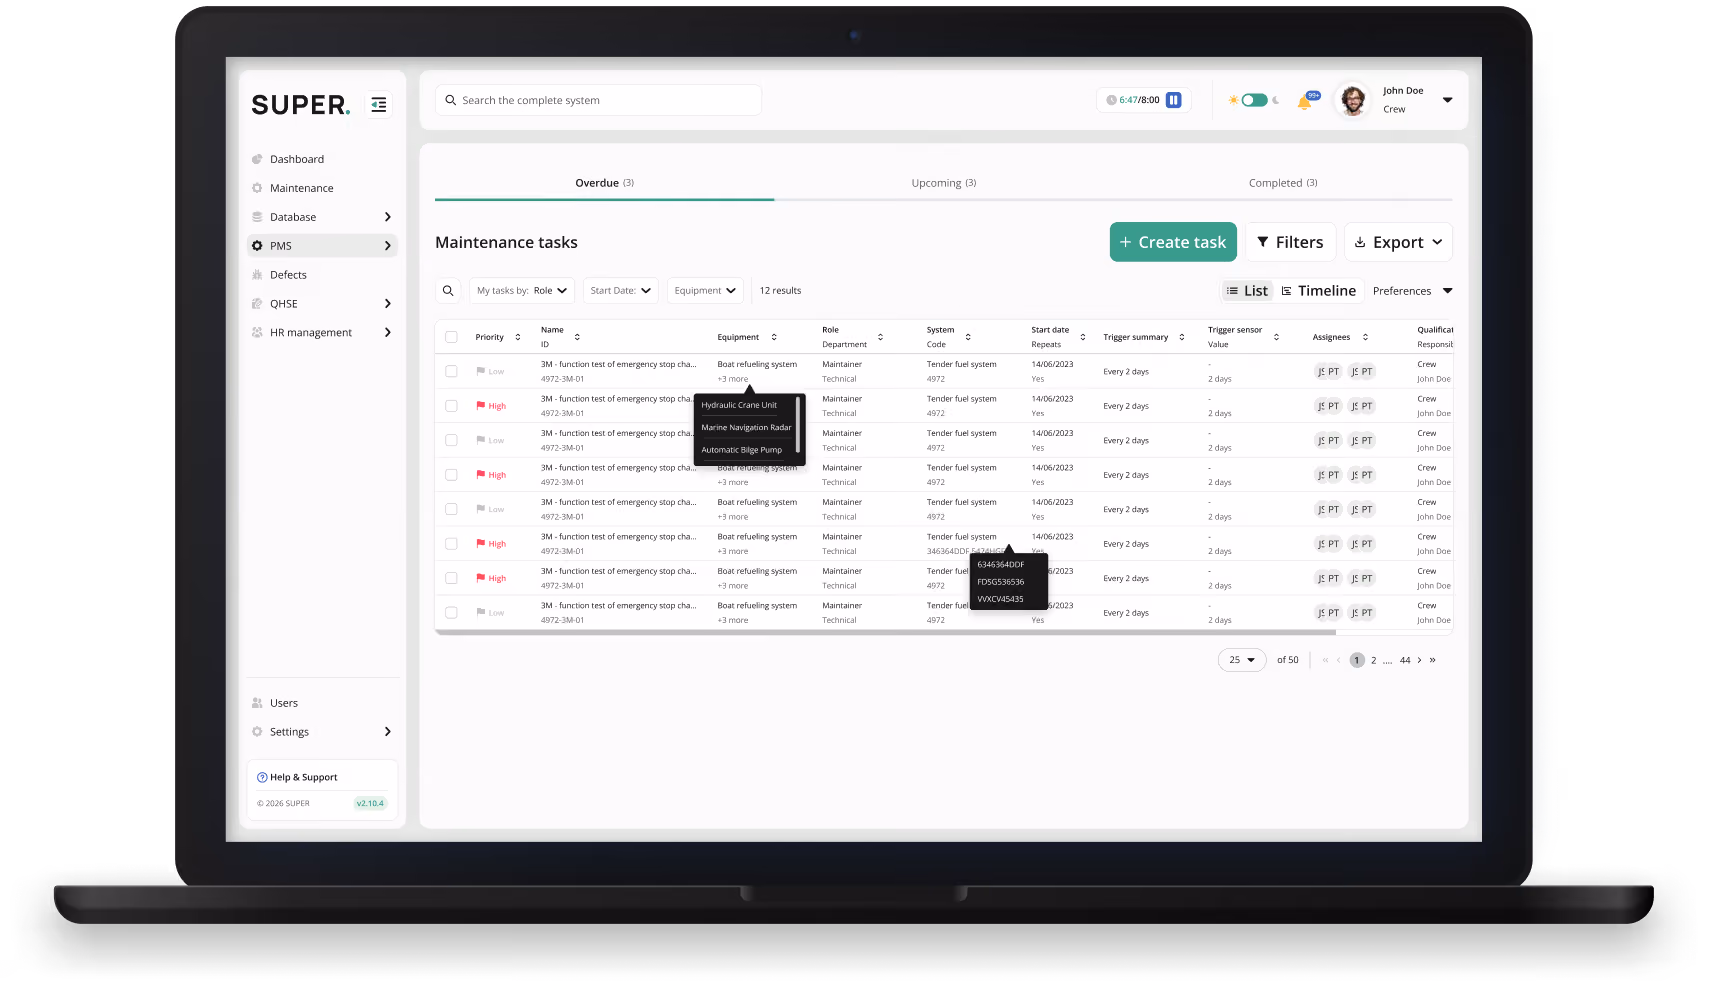Open Users via its sidebar icon
1709x984 pixels.
pos(257,703)
